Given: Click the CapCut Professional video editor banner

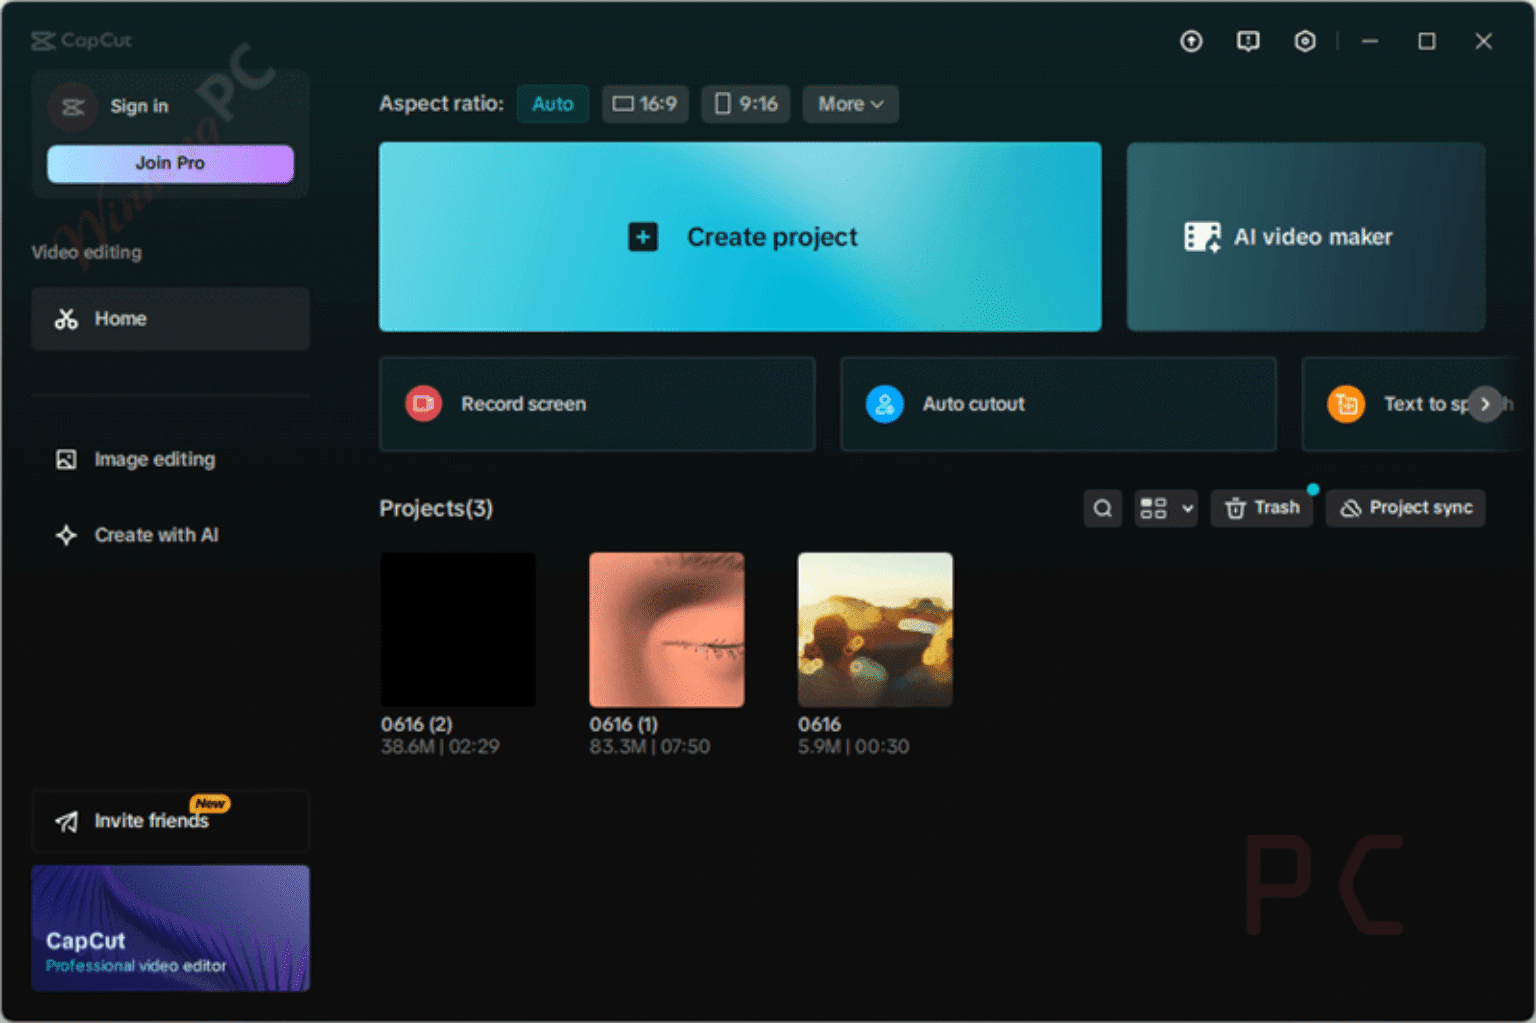Looking at the screenshot, I should 170,928.
